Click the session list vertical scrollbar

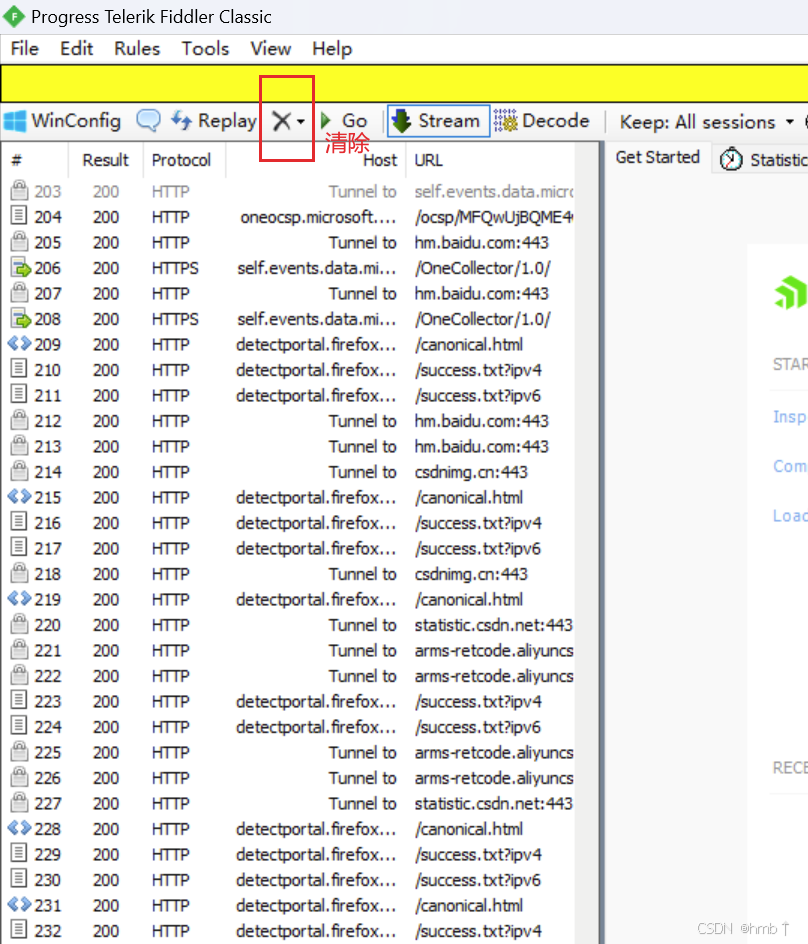(x=586, y=542)
